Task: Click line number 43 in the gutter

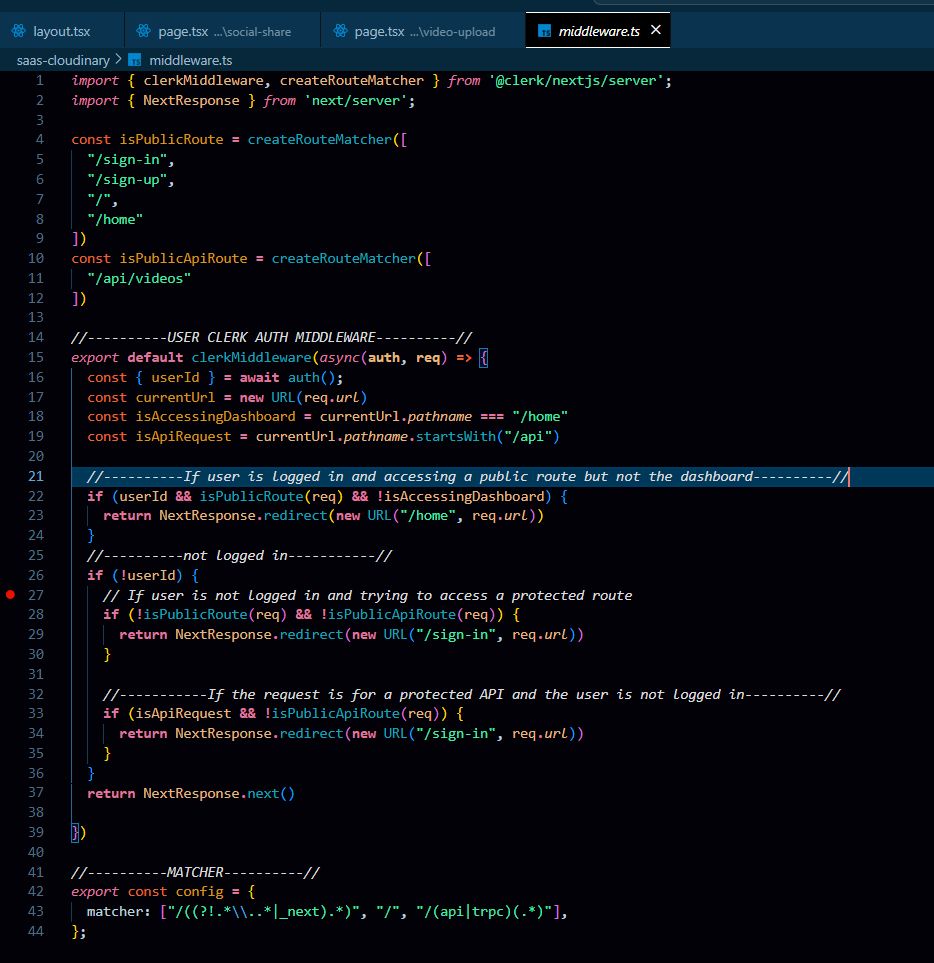Action: point(37,912)
